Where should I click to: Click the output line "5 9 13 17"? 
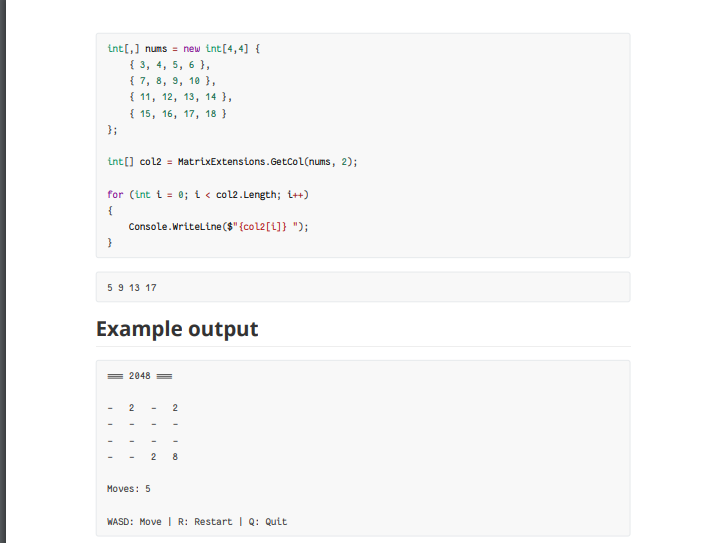[132, 288]
